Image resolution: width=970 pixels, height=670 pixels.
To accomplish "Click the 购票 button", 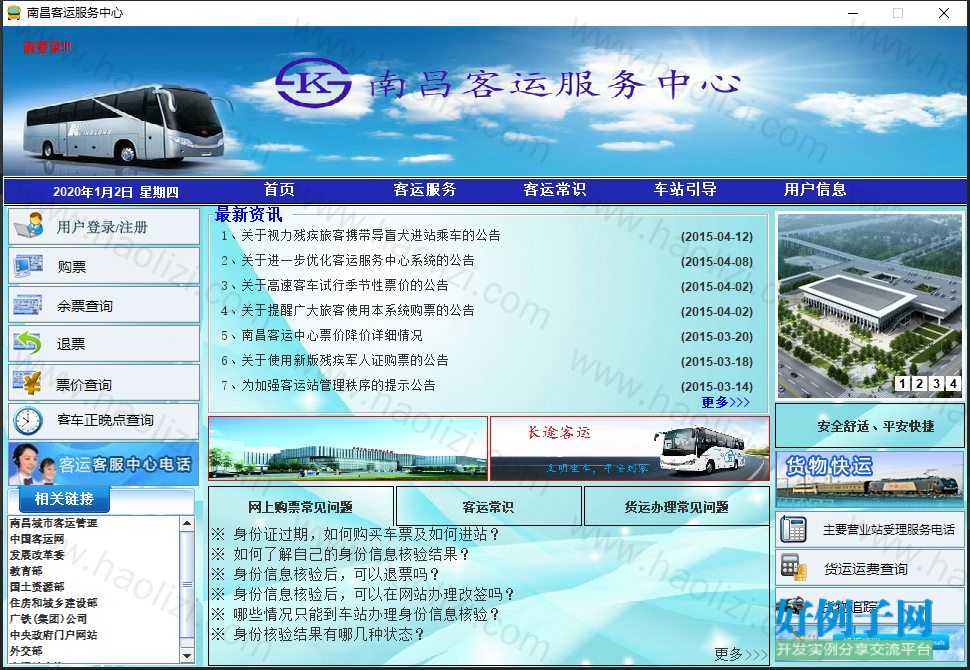I will pos(104,266).
